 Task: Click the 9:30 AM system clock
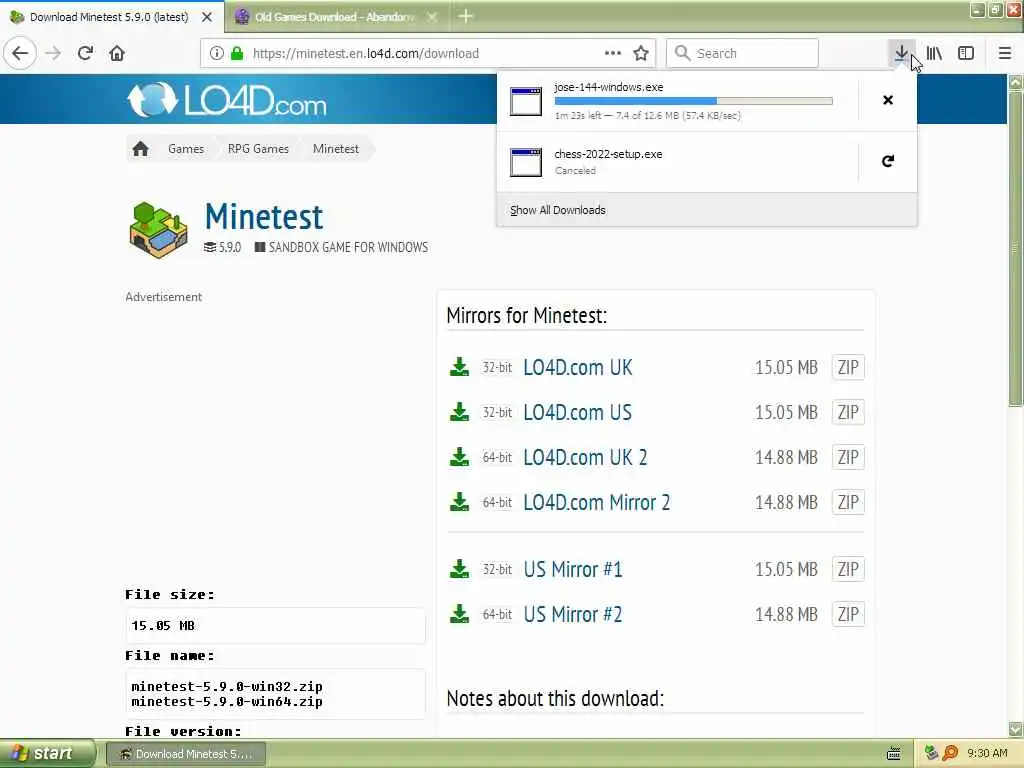pyautogui.click(x=987, y=754)
